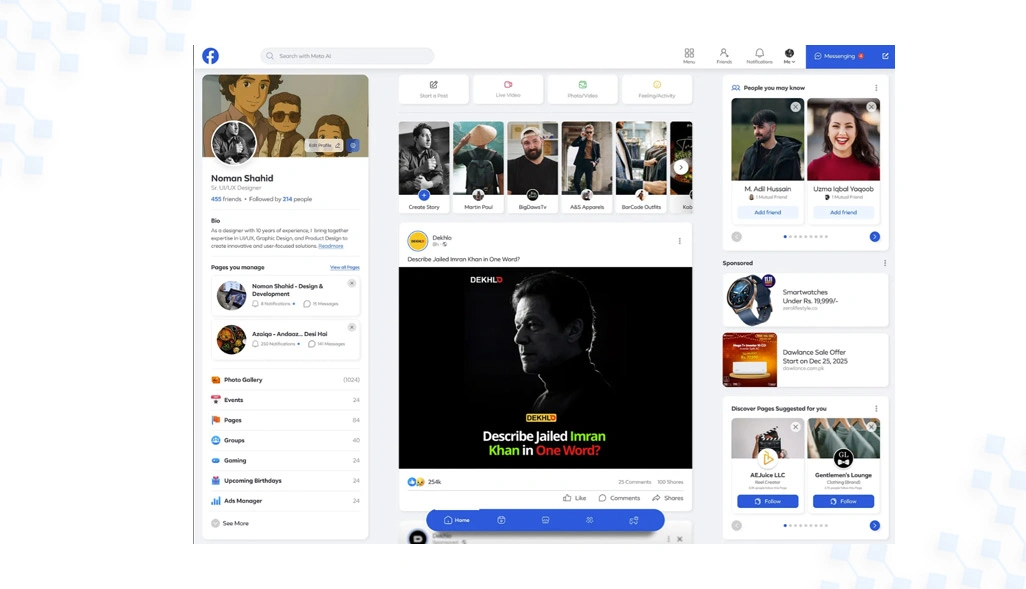
Task: Click previous arrow in People you may know
Action: [737, 236]
